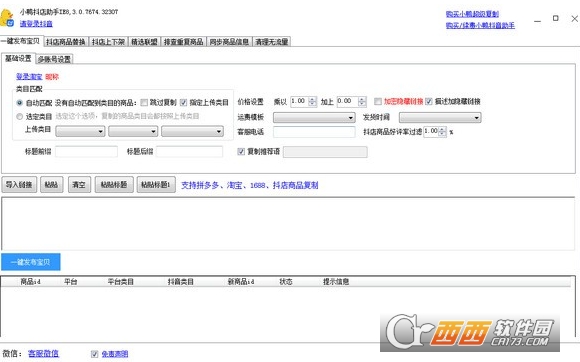
Task: Expand the 发货时间 dropdown
Action: 440,118
